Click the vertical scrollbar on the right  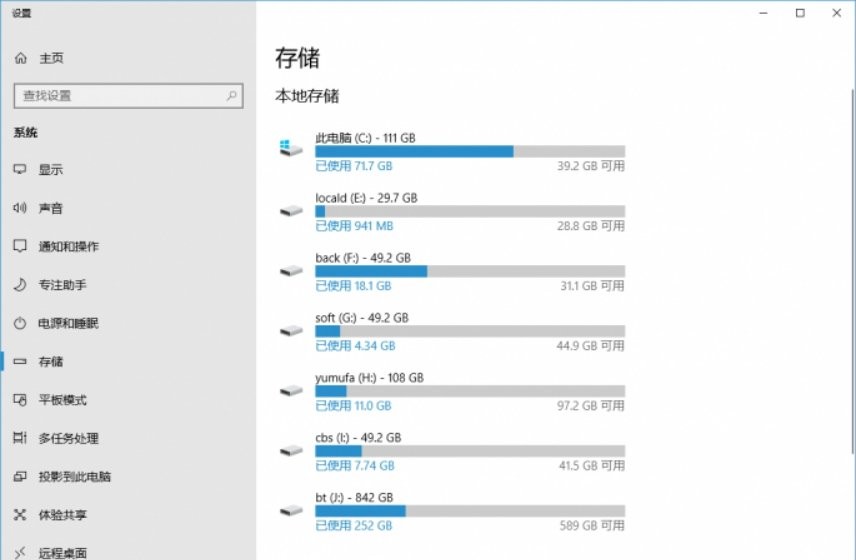(853, 270)
